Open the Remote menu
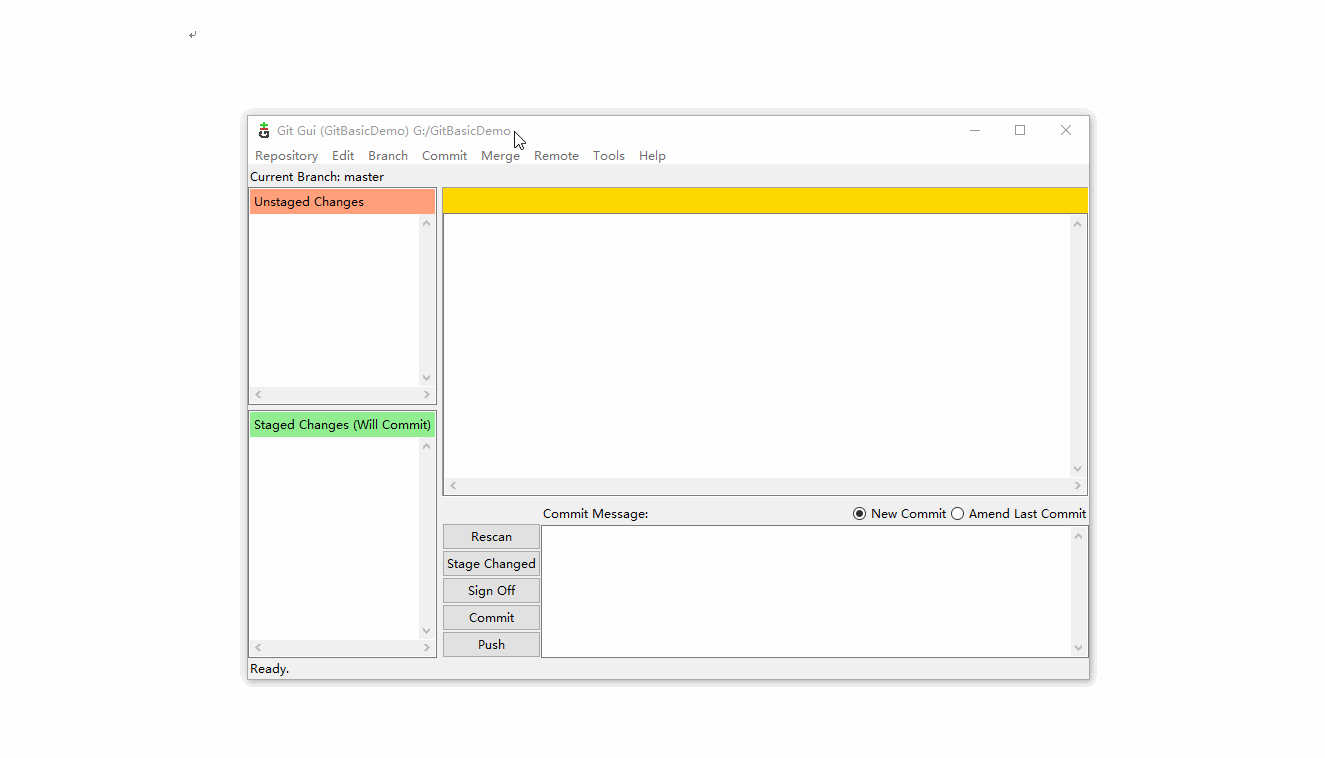 tap(556, 156)
